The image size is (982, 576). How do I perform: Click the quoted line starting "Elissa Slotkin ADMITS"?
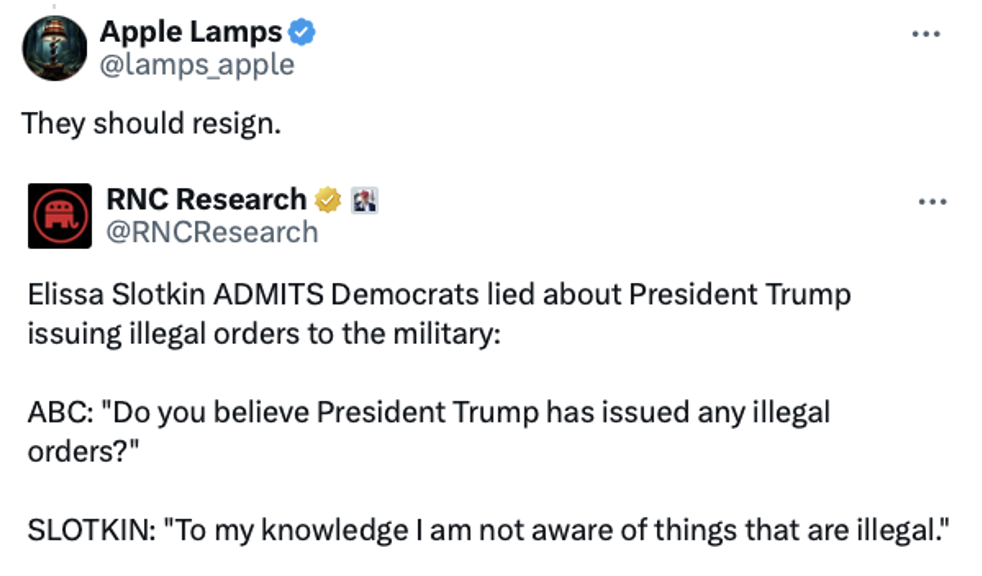pos(439,297)
